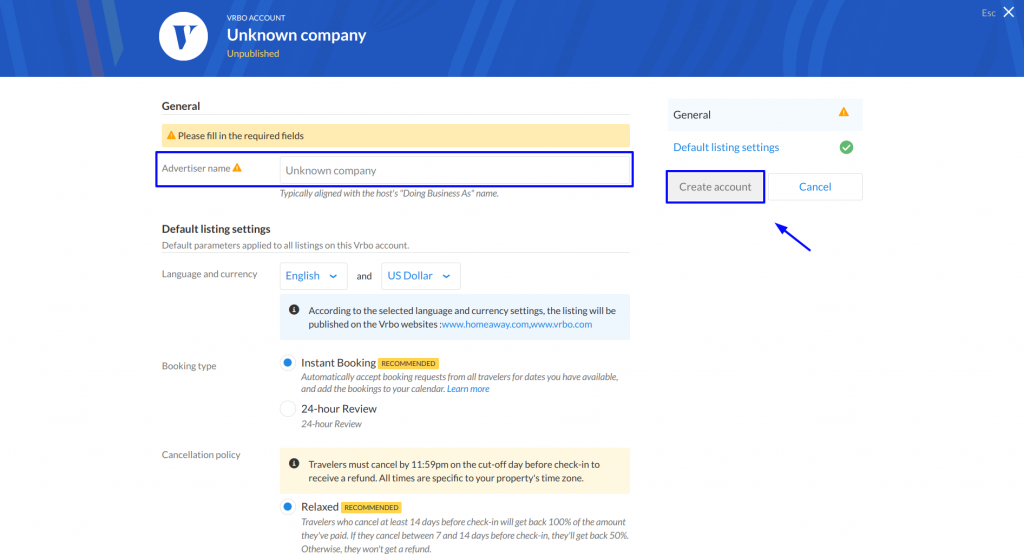Focus the Advertiser name text field
The width and height of the screenshot is (1024, 555).
pyautogui.click(x=455, y=170)
